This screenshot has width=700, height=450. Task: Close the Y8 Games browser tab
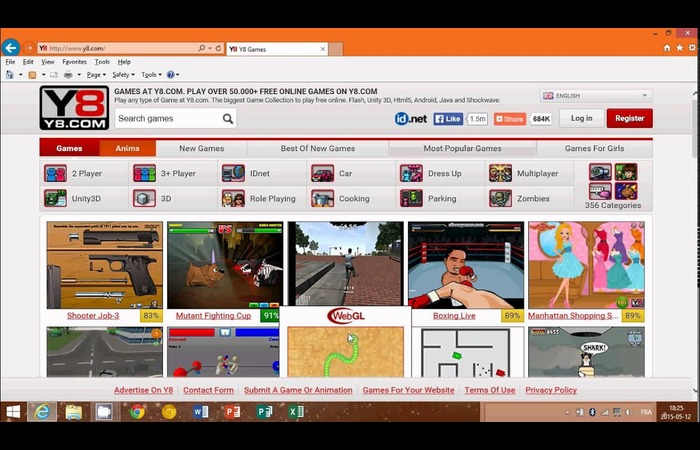322,49
